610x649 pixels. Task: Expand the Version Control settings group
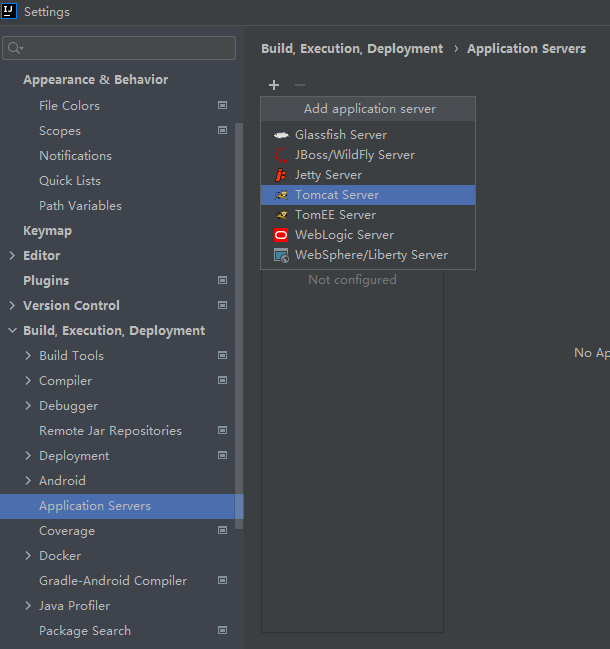click(x=12, y=306)
